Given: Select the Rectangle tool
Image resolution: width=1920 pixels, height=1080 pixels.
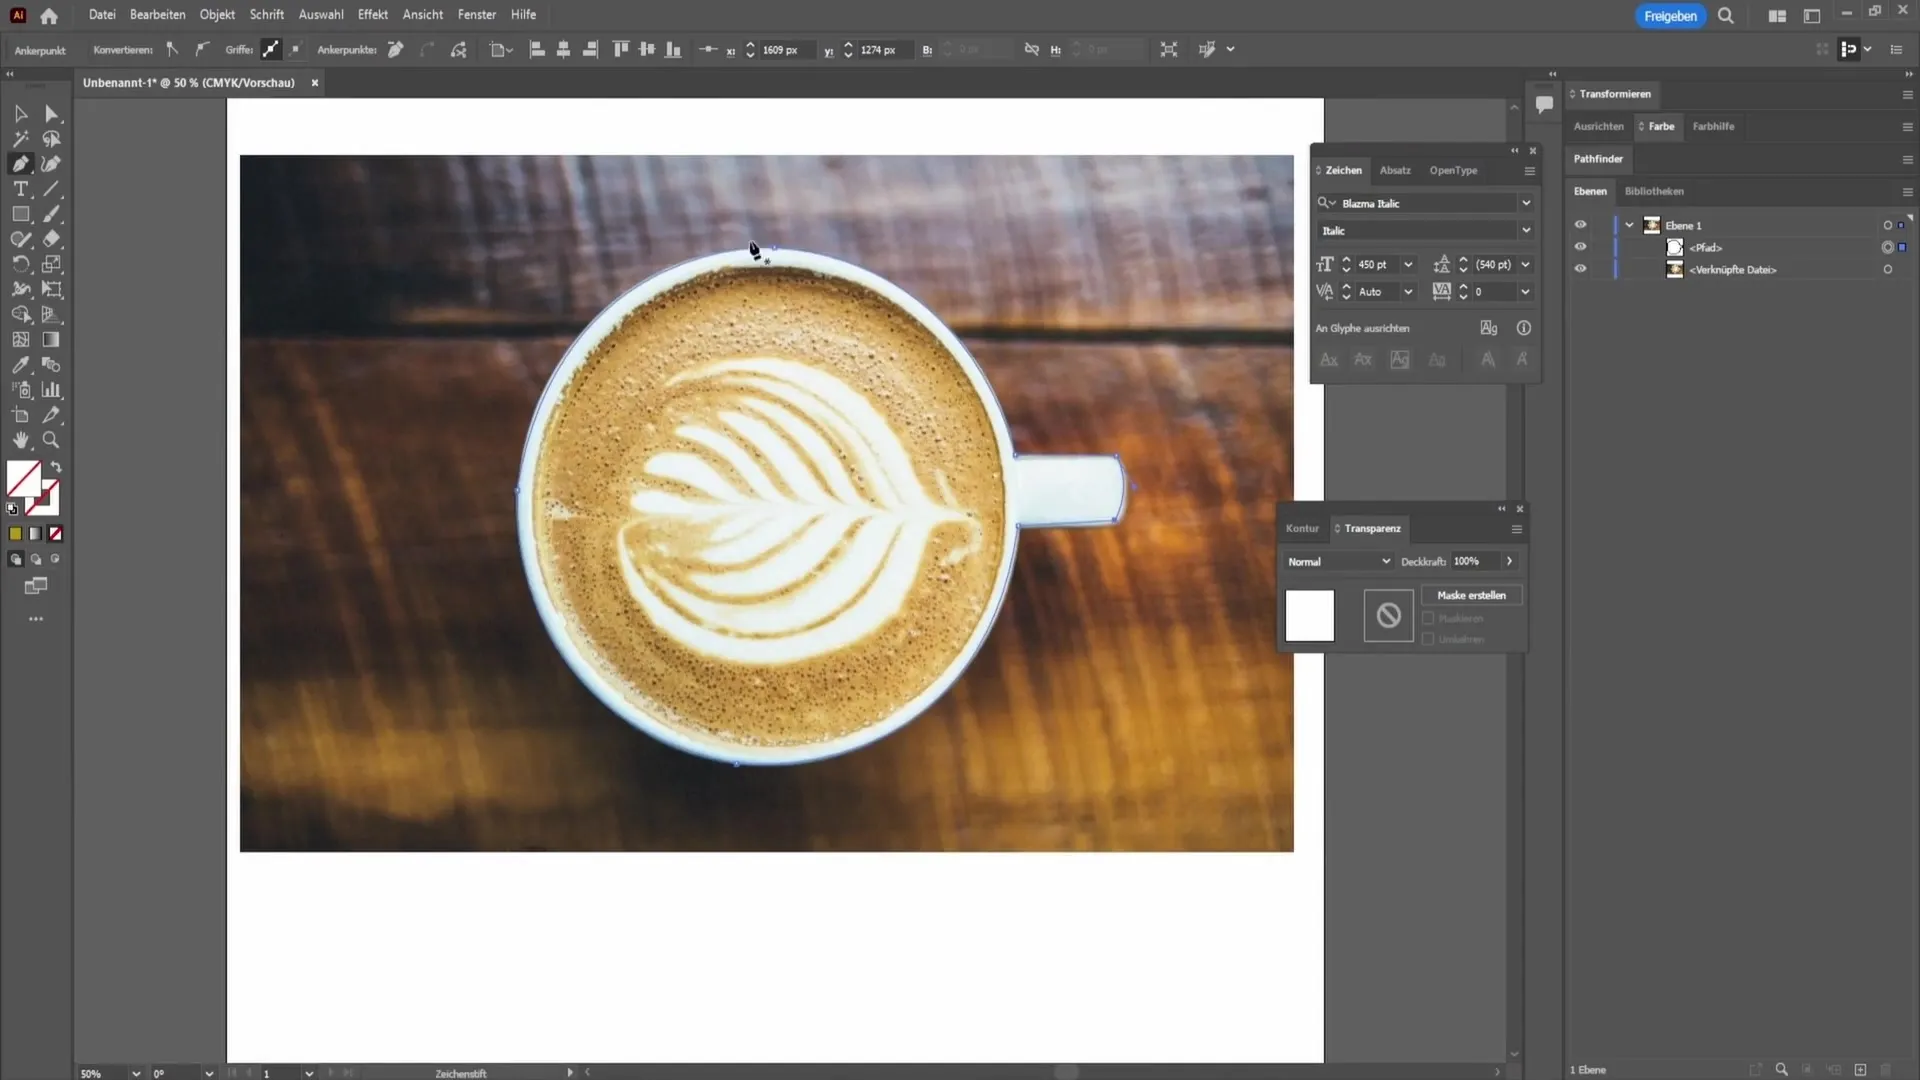Looking at the screenshot, I should pyautogui.click(x=20, y=214).
